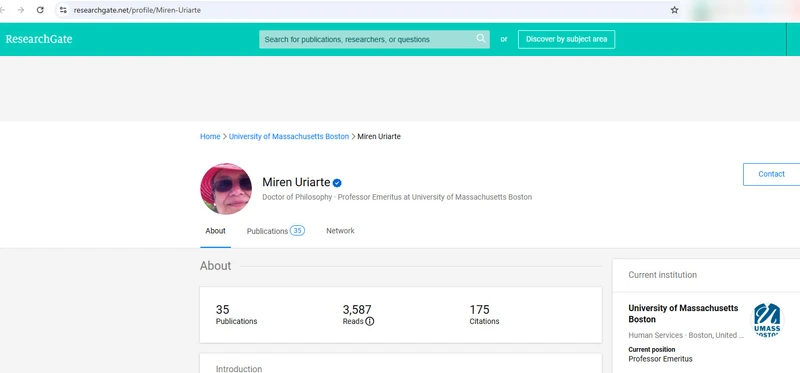The height and width of the screenshot is (373, 800).
Task: Click Discover by subject area button
Action: pyautogui.click(x=566, y=39)
